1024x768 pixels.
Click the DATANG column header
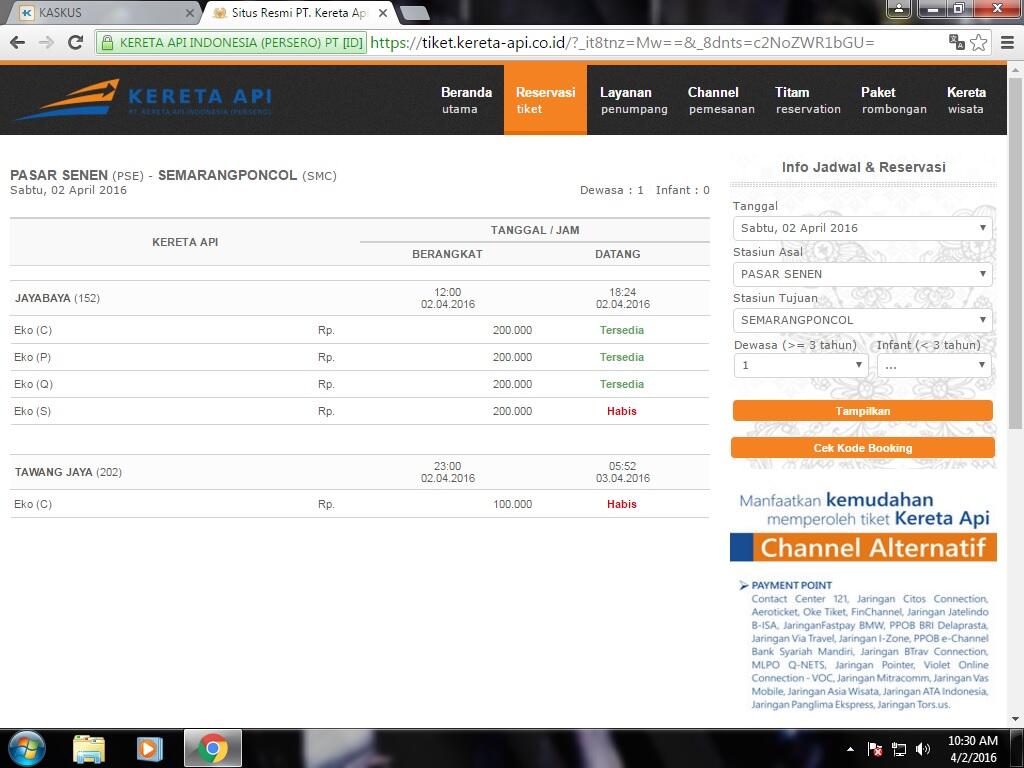click(618, 254)
